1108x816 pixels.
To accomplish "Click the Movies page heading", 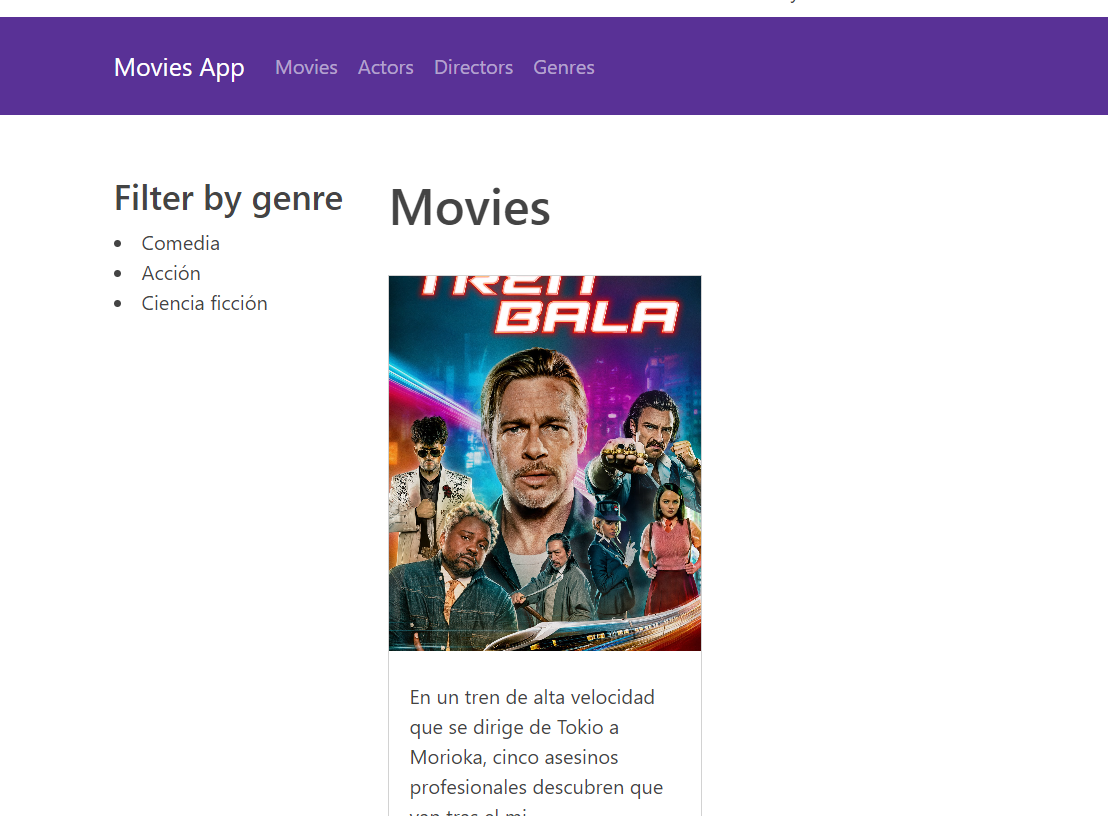I will click(x=470, y=208).
